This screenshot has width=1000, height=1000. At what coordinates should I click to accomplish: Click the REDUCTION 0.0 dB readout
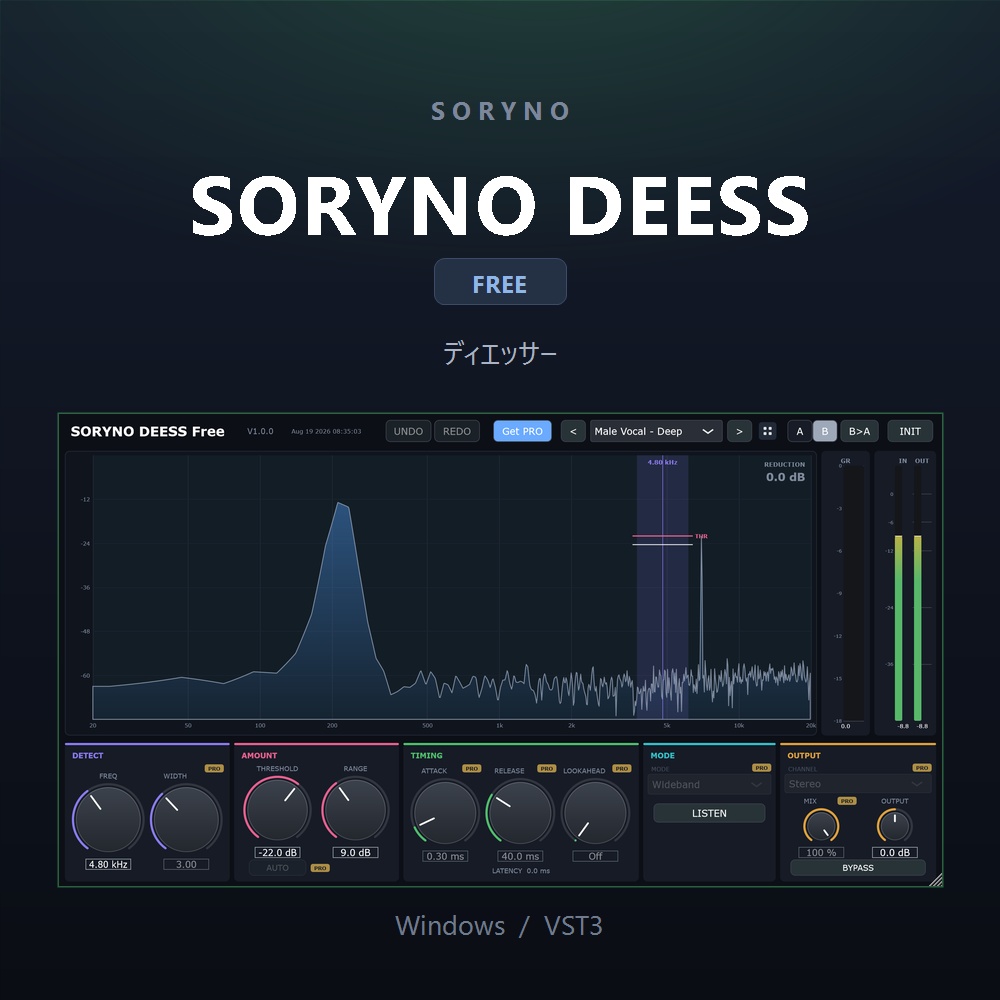pyautogui.click(x=784, y=472)
